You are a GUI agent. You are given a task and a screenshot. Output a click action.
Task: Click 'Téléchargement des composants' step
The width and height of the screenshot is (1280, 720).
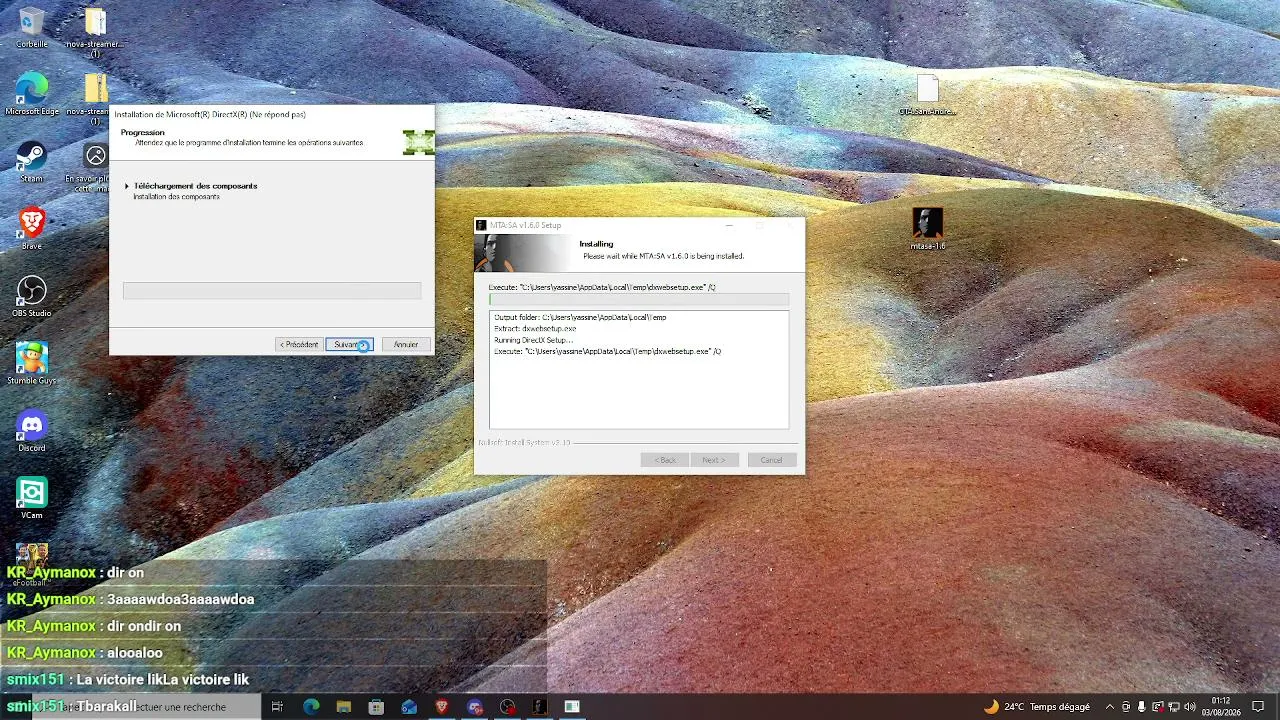click(x=195, y=186)
